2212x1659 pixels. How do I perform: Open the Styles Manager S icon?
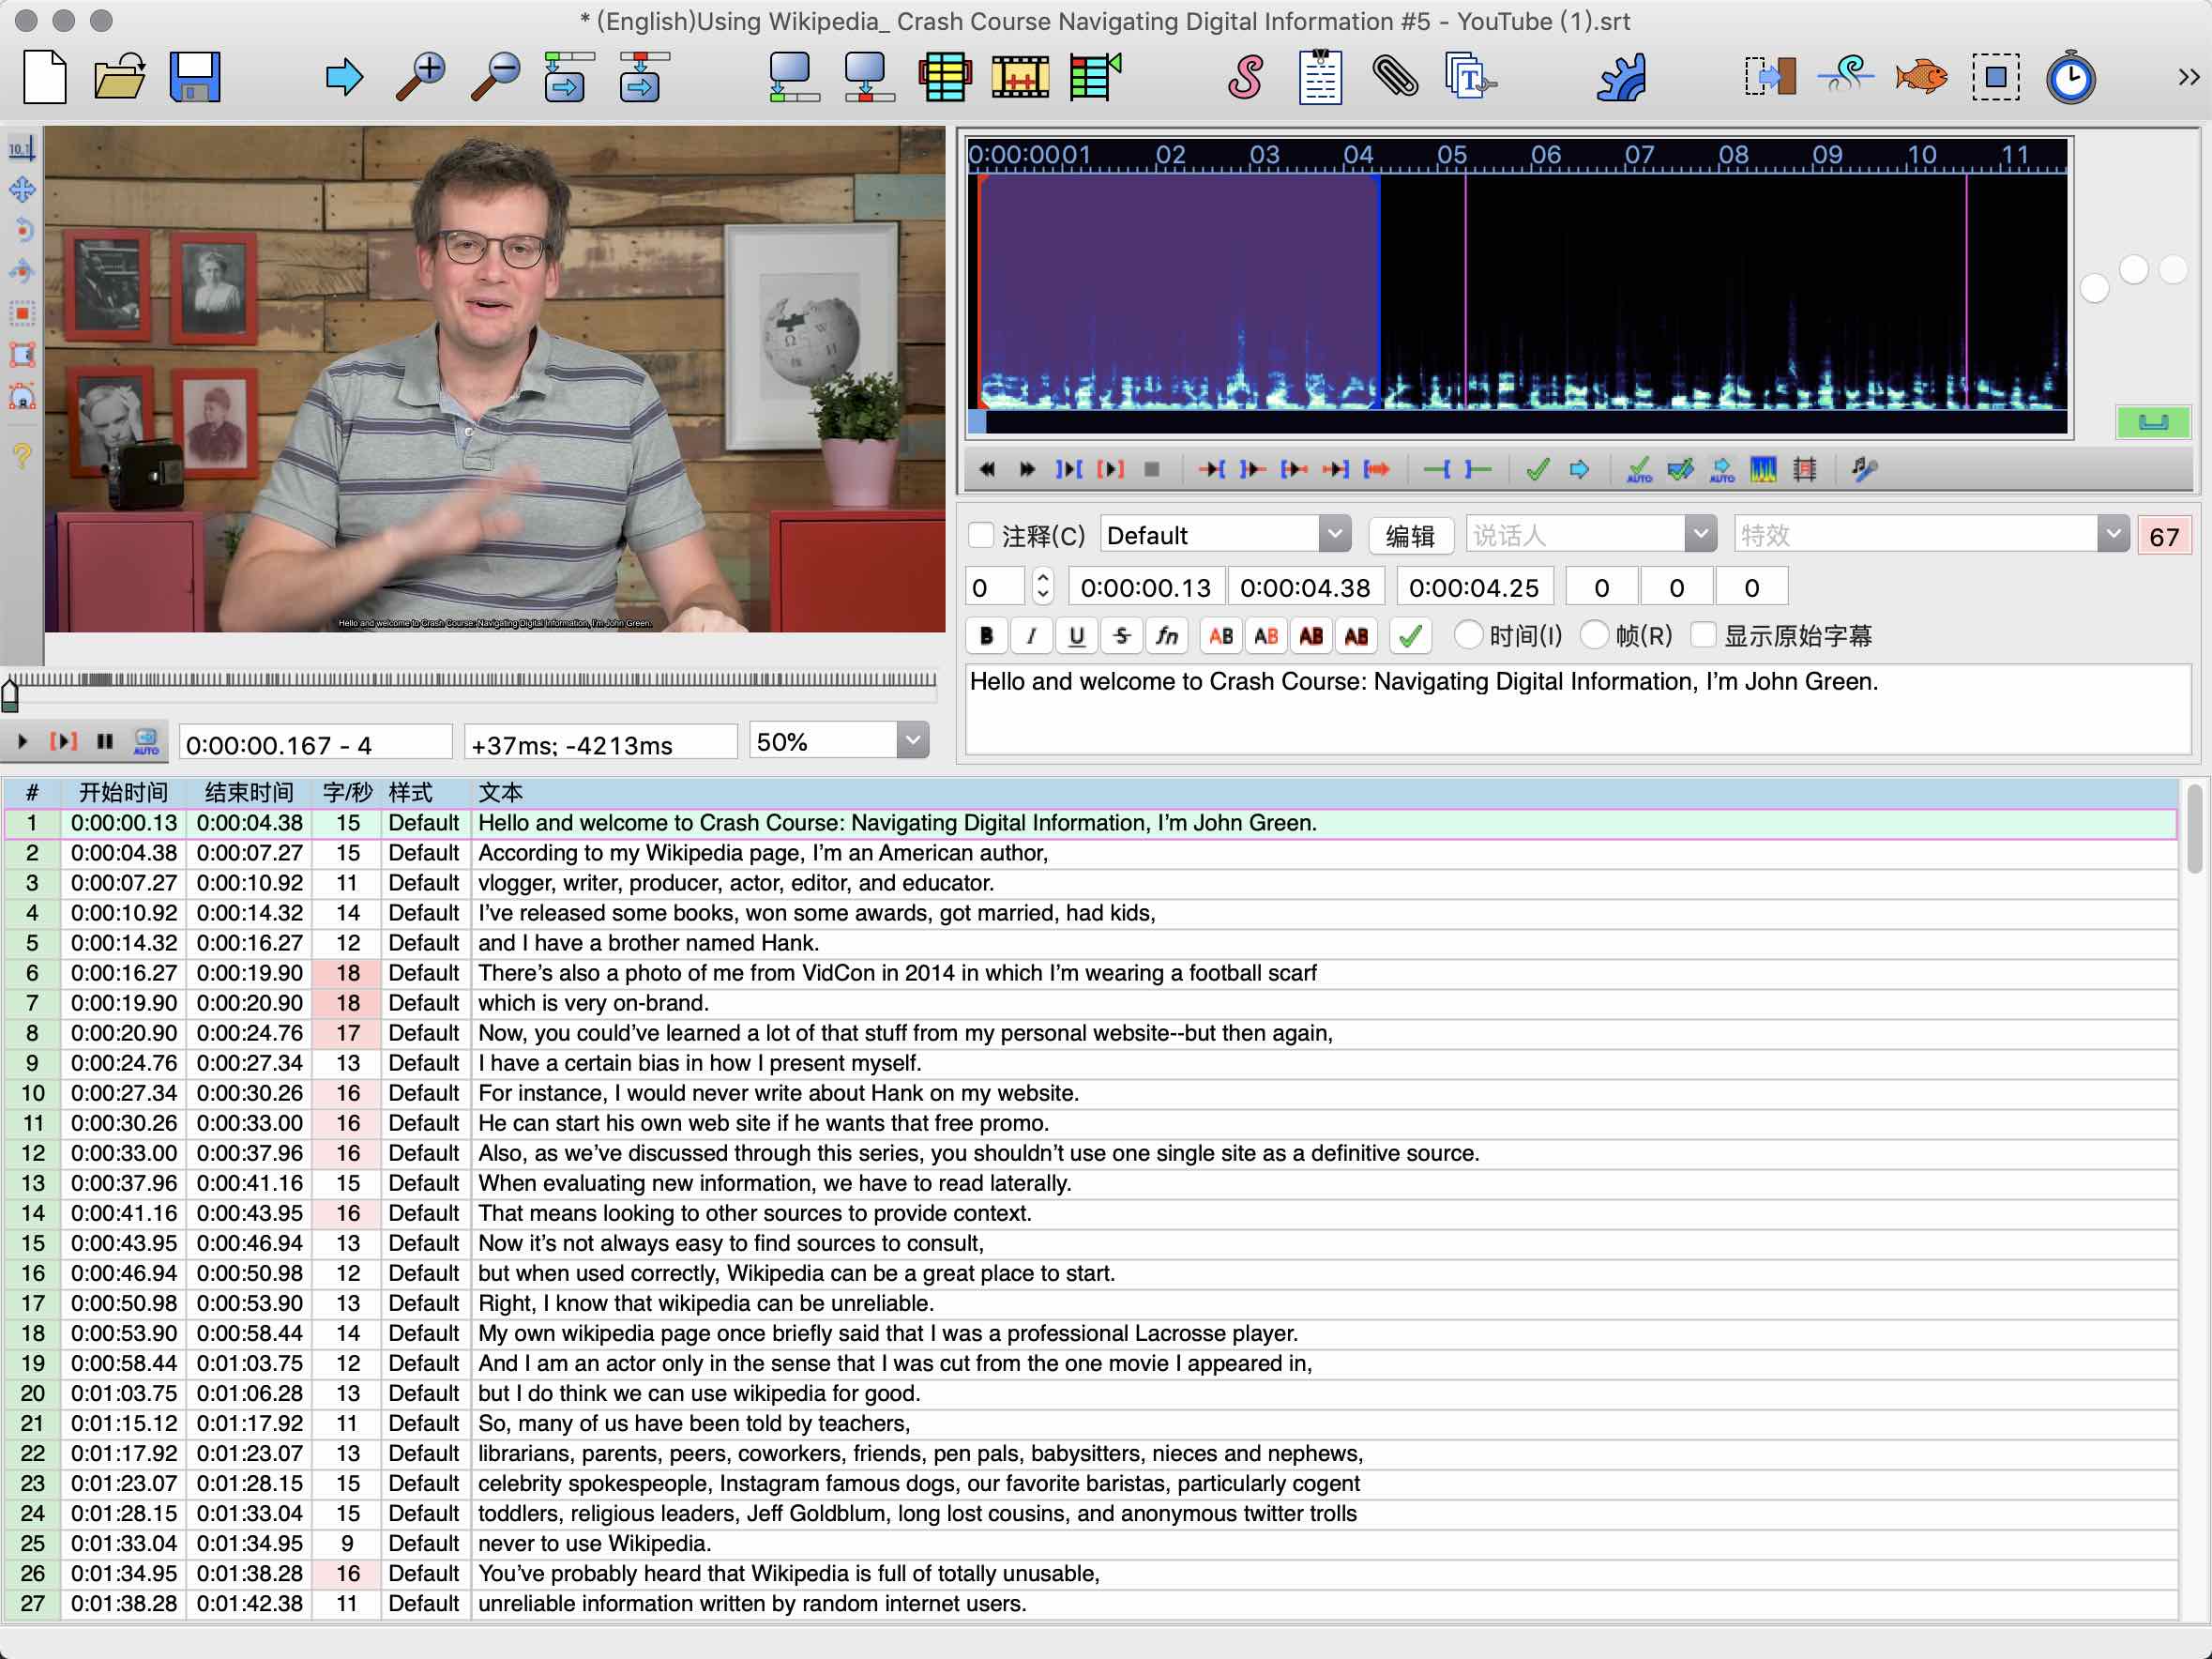pyautogui.click(x=1245, y=77)
